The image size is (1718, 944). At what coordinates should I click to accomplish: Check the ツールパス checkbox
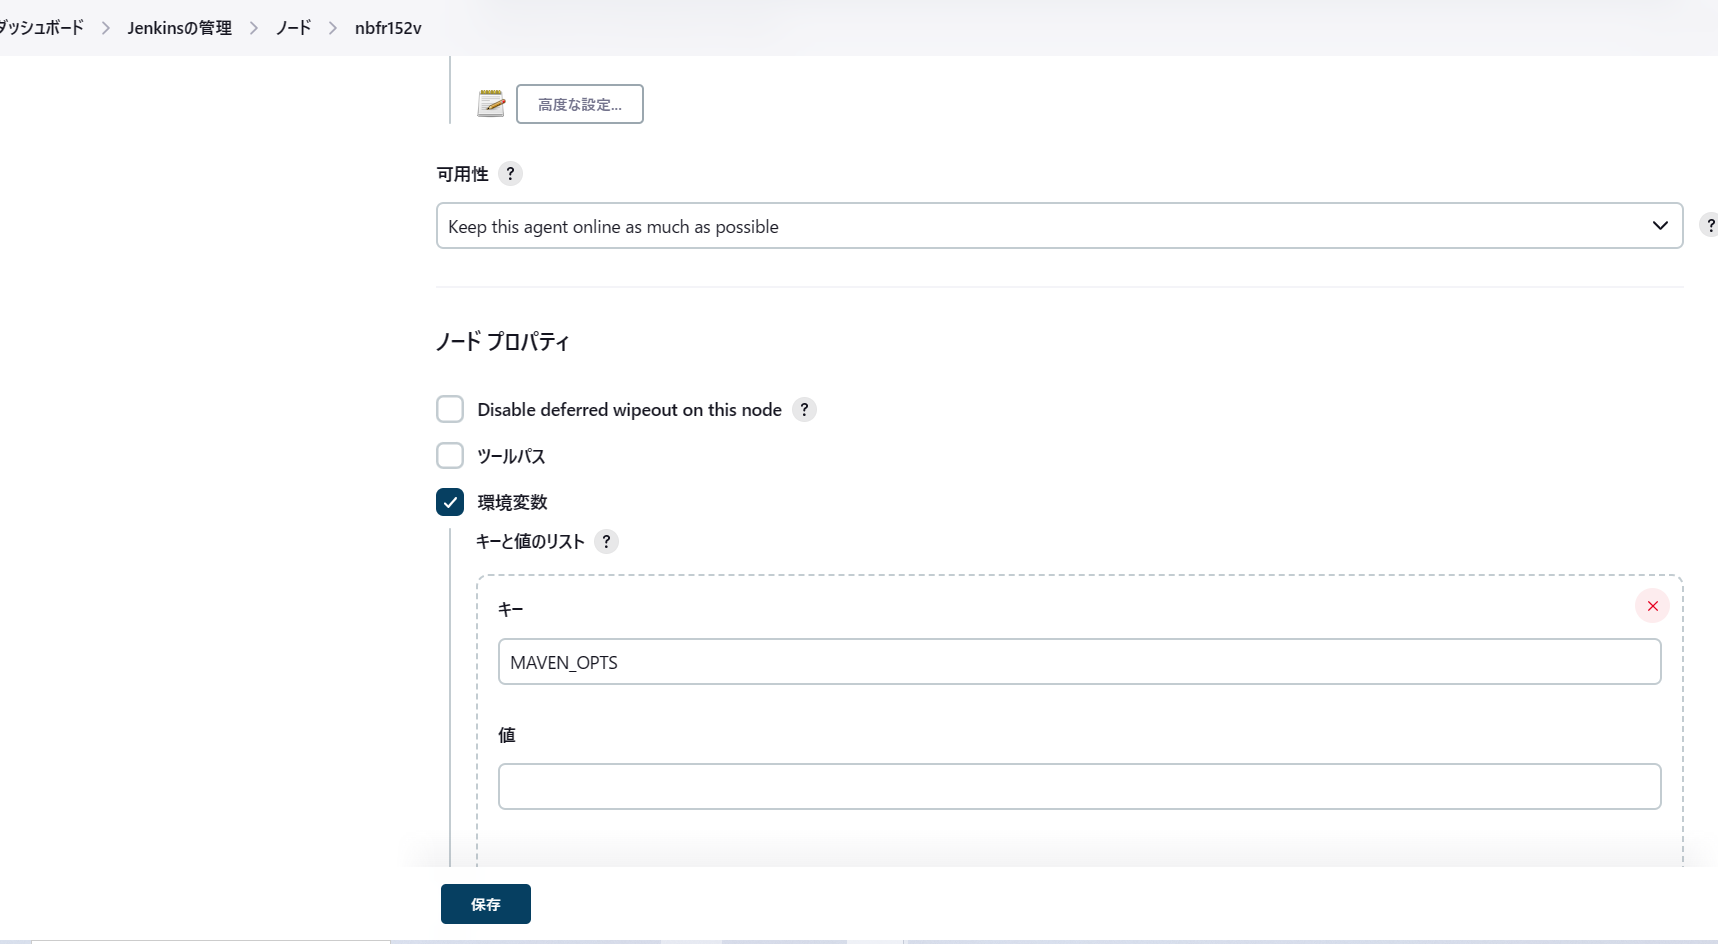(x=450, y=456)
